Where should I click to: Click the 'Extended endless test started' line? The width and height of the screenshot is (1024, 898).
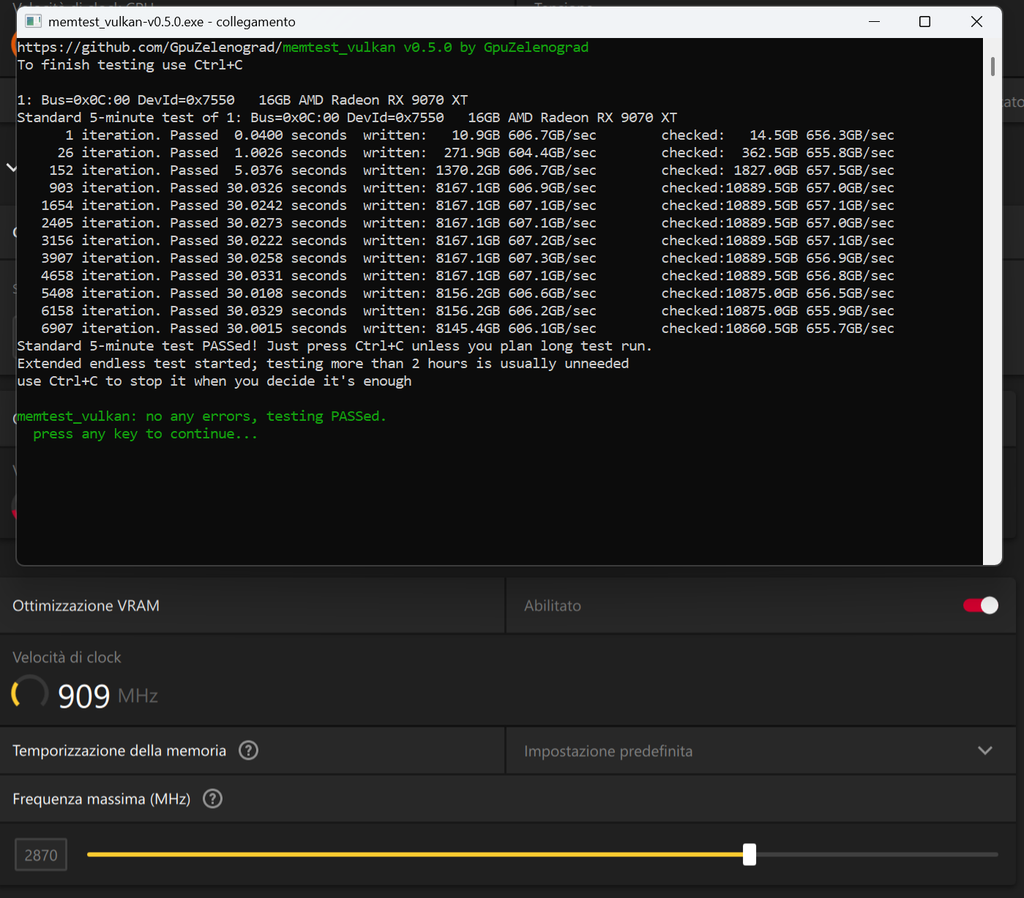coord(323,363)
